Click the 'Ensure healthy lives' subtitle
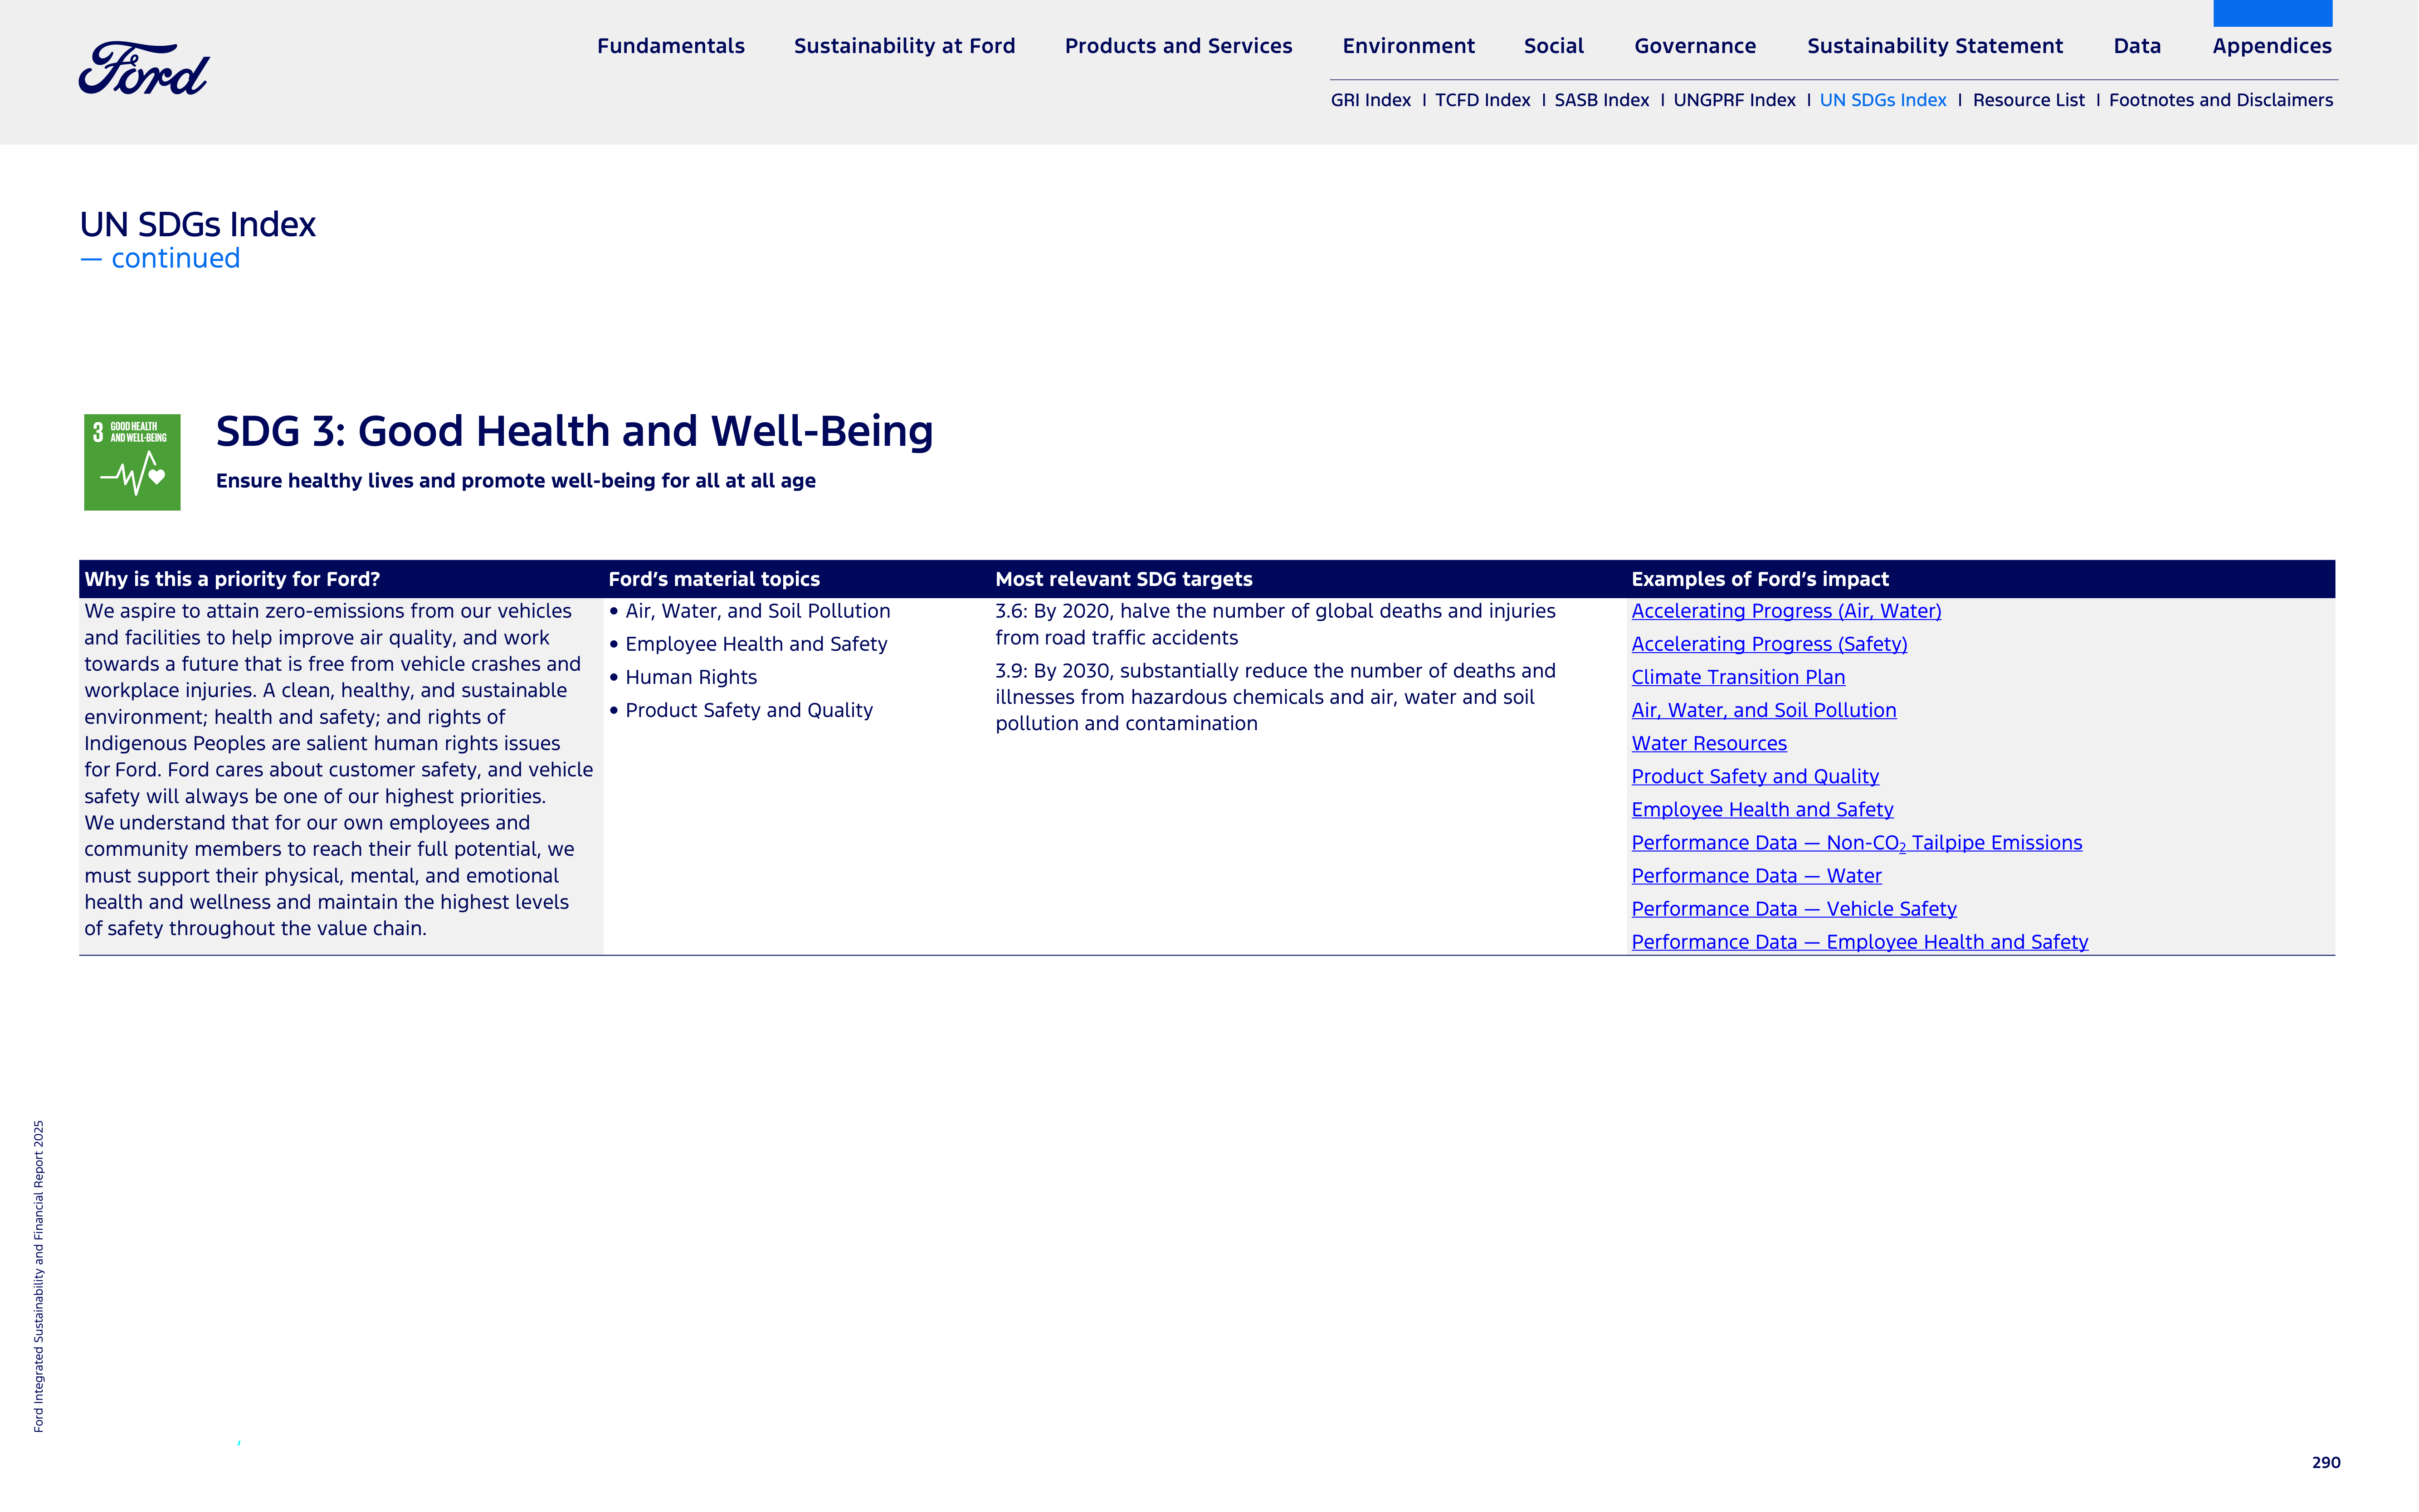The width and height of the screenshot is (2419, 1512). 515,481
